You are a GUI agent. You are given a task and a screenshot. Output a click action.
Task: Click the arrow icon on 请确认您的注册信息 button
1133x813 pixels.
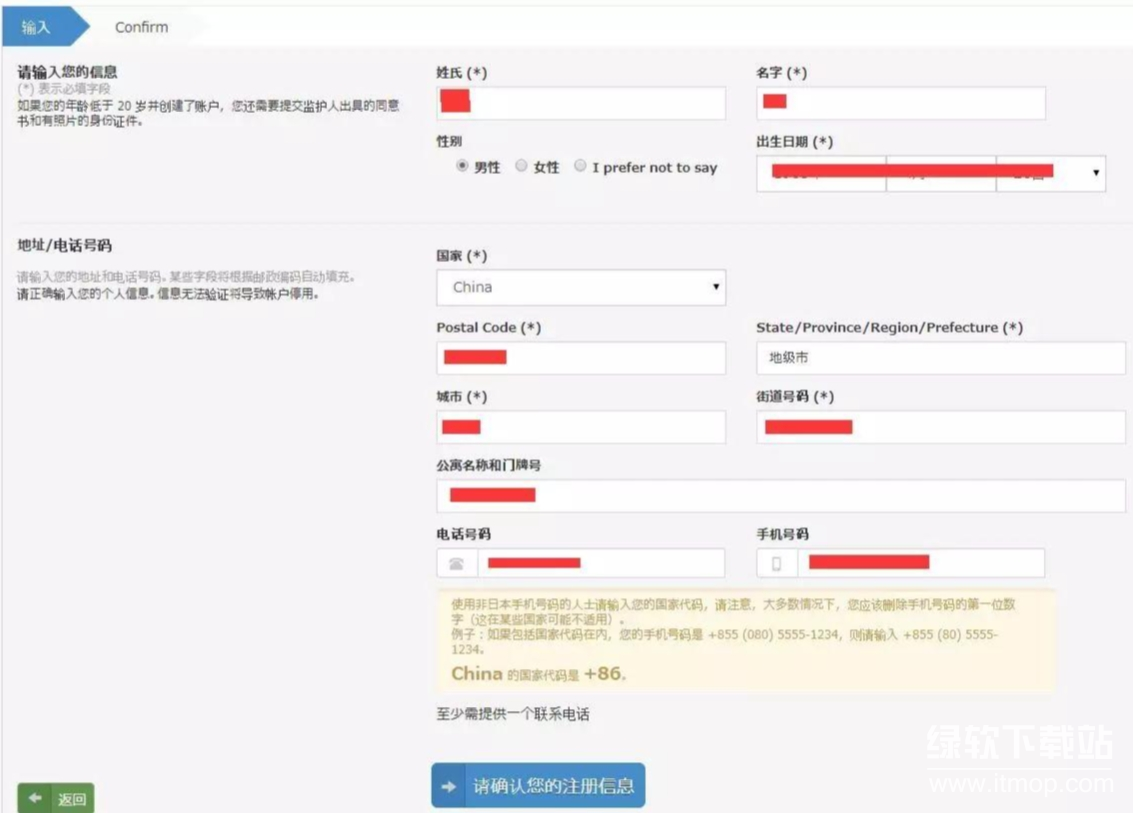(x=449, y=786)
